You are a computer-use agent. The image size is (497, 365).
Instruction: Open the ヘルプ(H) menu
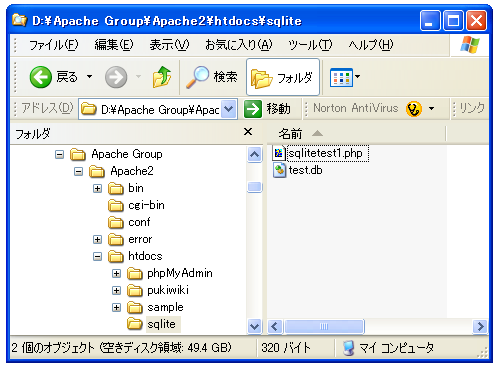(371, 44)
